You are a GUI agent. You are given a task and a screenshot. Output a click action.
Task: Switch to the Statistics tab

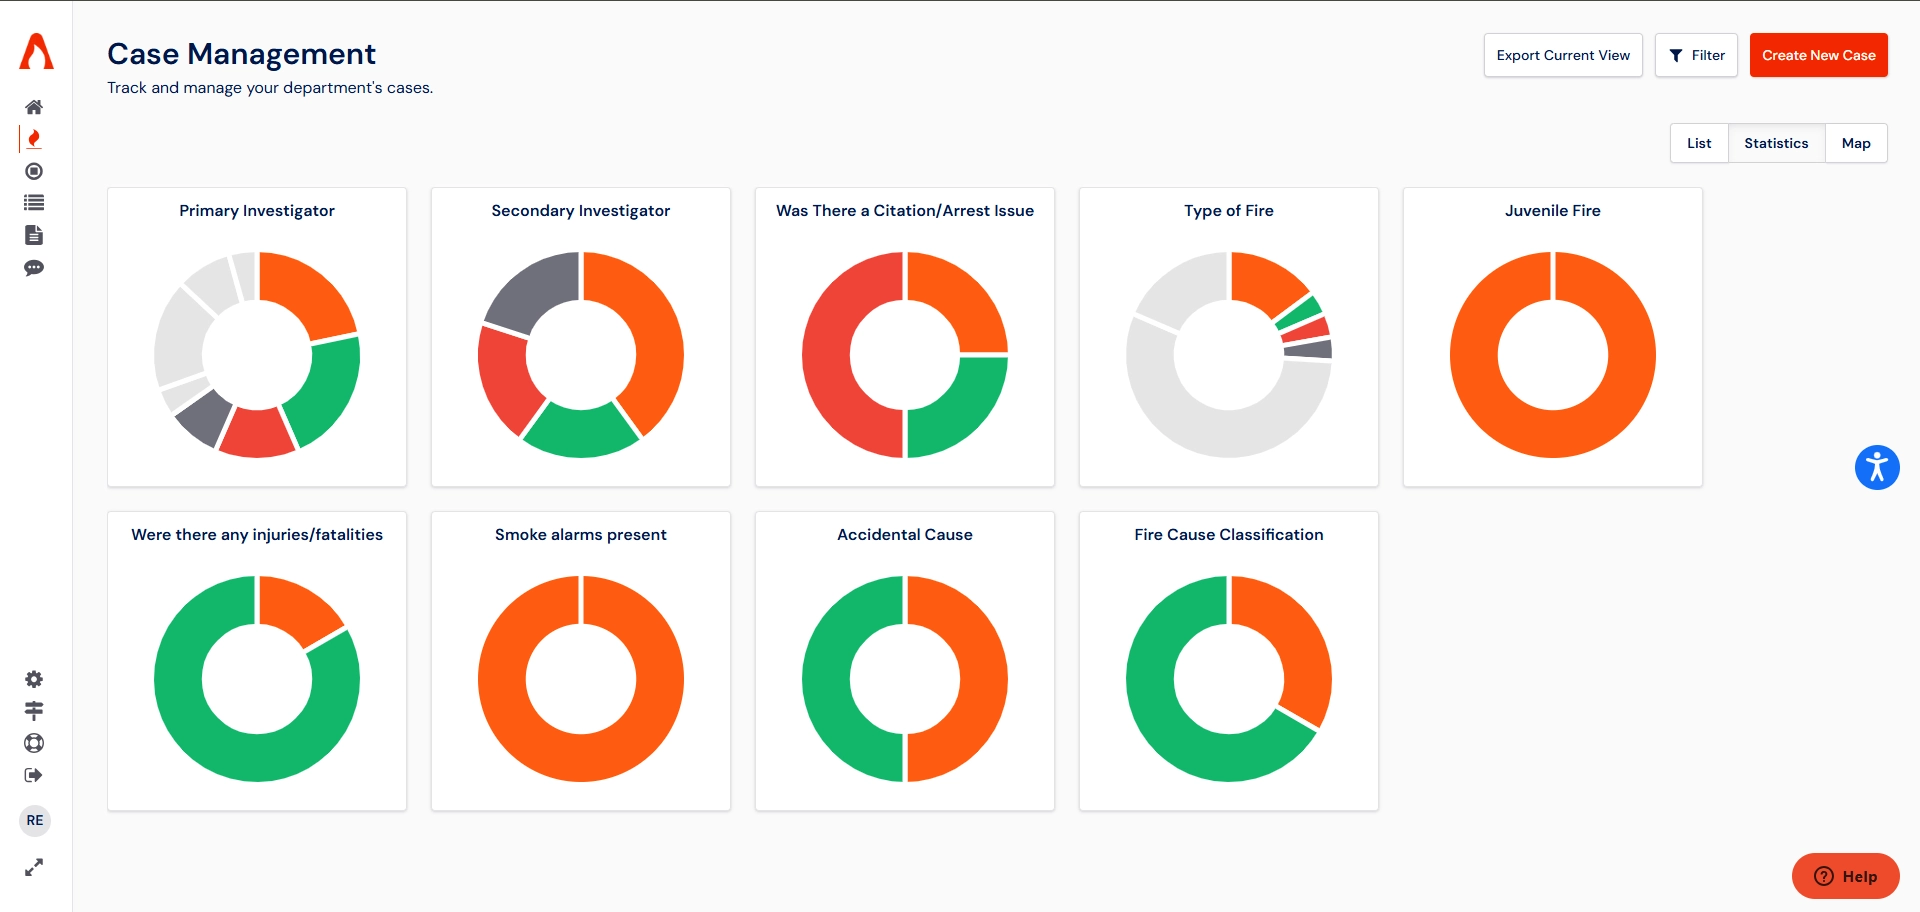coord(1776,143)
